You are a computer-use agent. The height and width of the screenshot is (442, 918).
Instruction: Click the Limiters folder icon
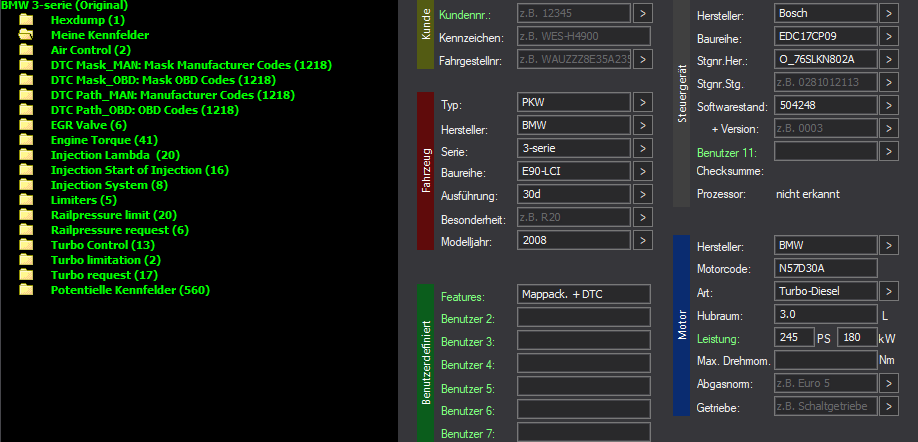(x=26, y=200)
